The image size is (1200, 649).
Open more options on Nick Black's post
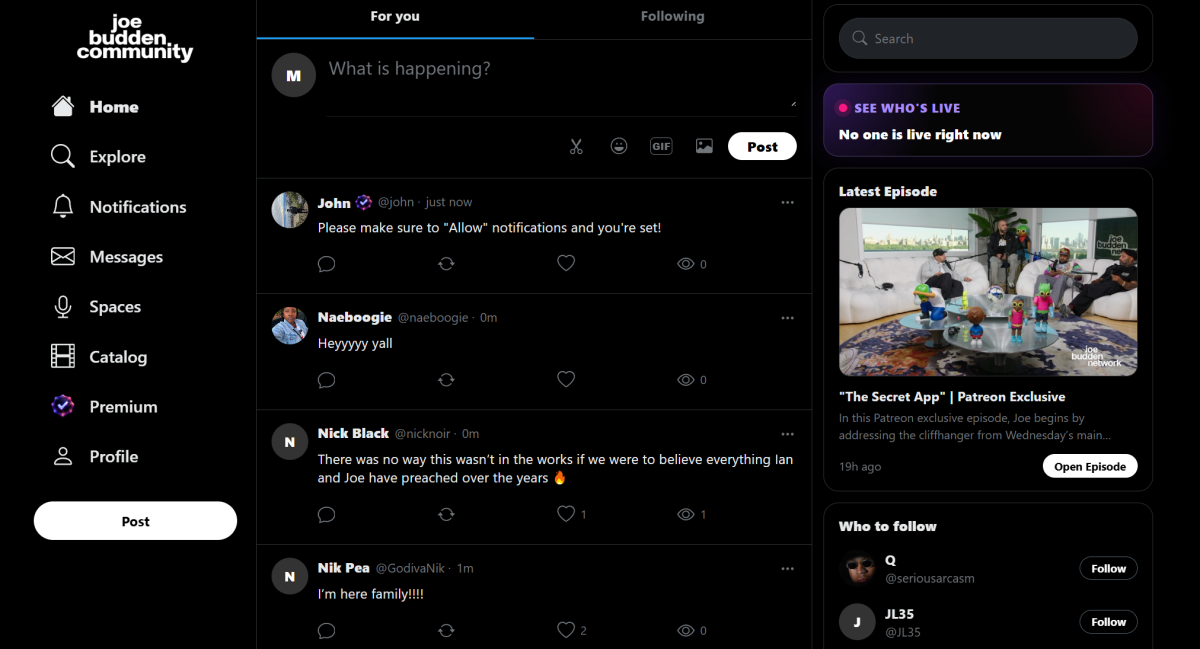point(787,433)
